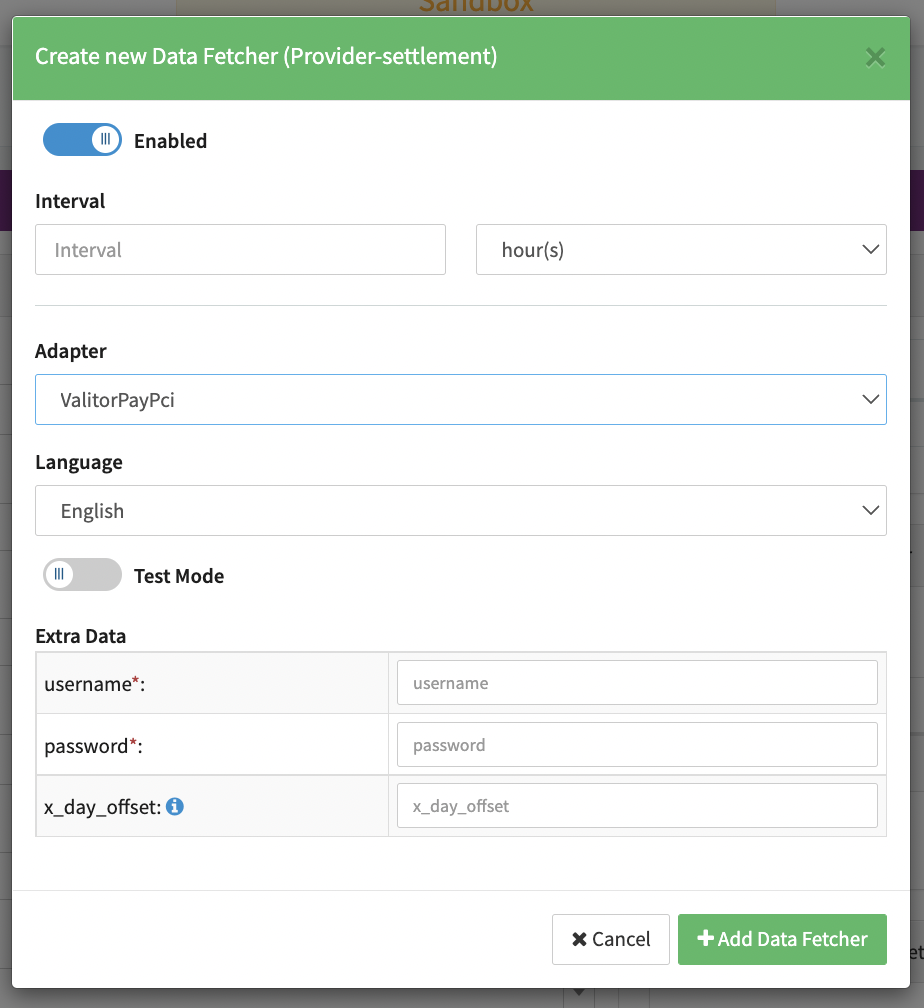Close the Create new Data Fetcher dialog
Screen dimensions: 924x1008
[875, 58]
